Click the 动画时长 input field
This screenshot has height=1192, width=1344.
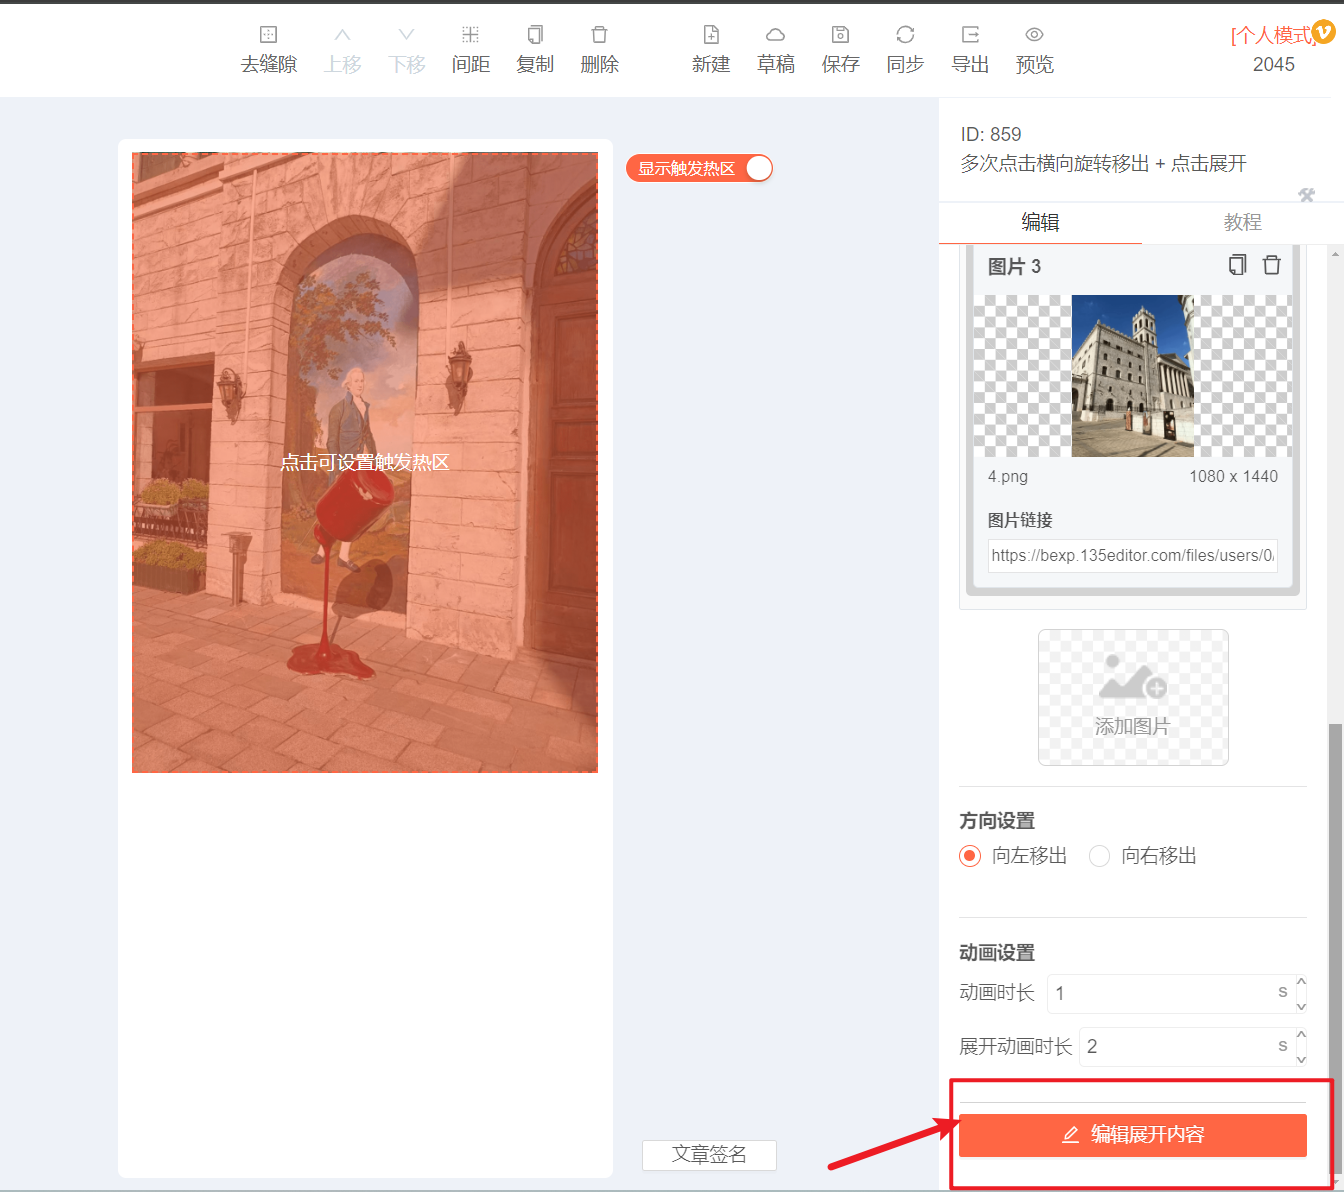pos(1170,993)
